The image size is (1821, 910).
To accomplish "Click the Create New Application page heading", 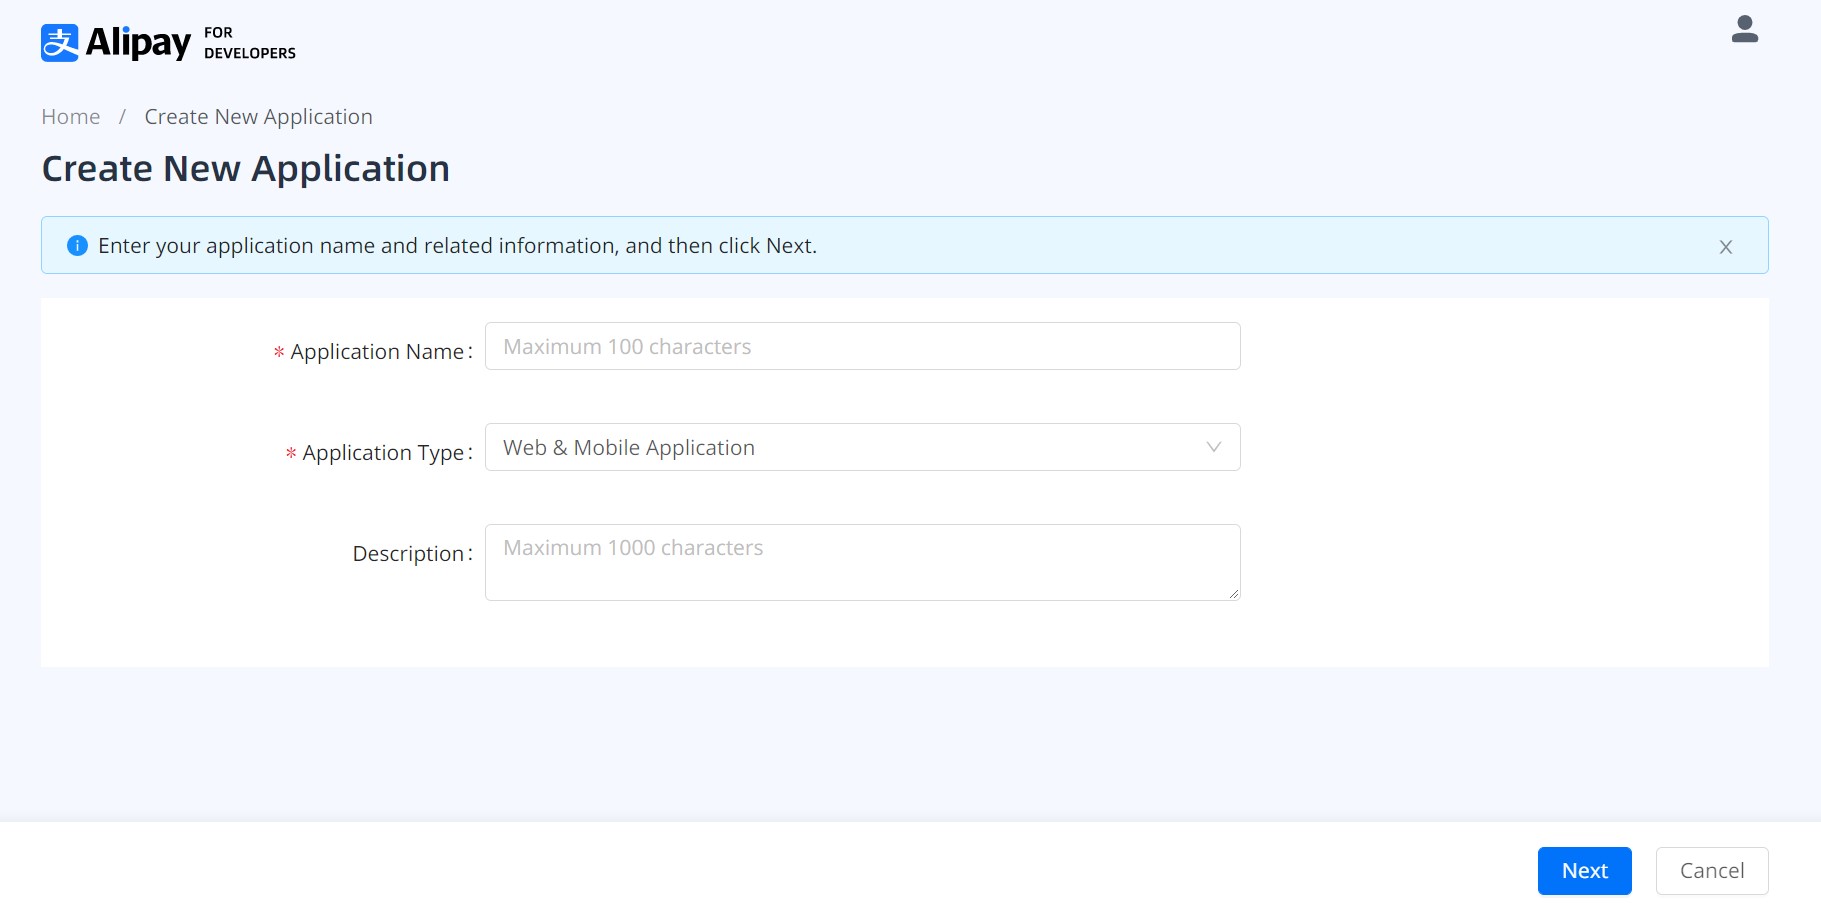I will 246,169.
